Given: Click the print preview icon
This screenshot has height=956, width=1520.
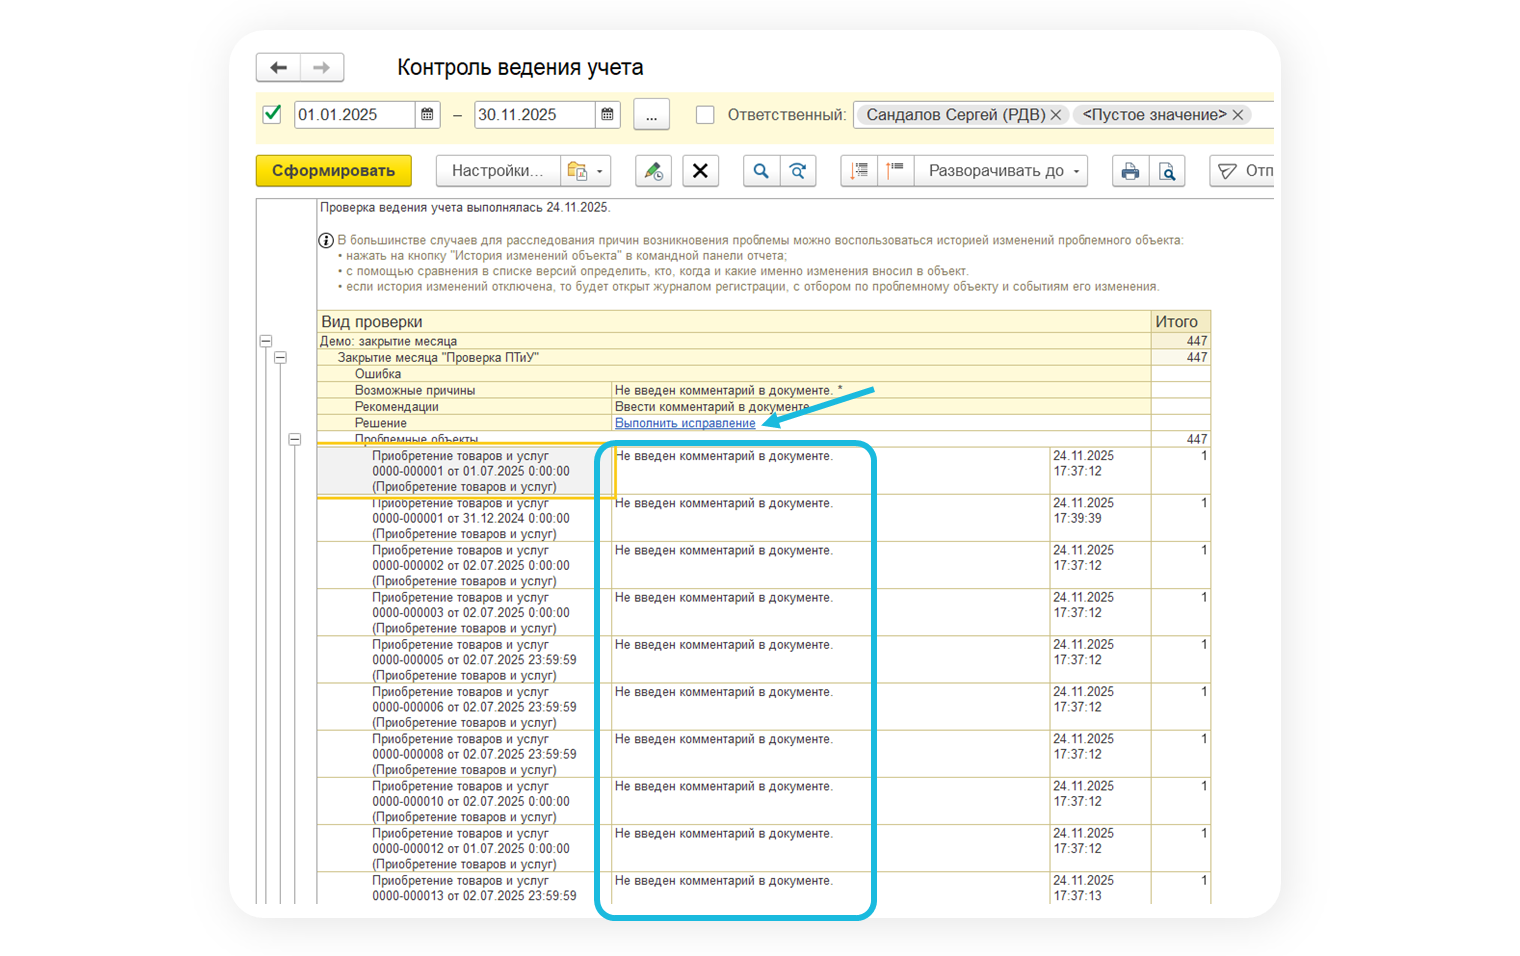Looking at the screenshot, I should pos(1167,171).
